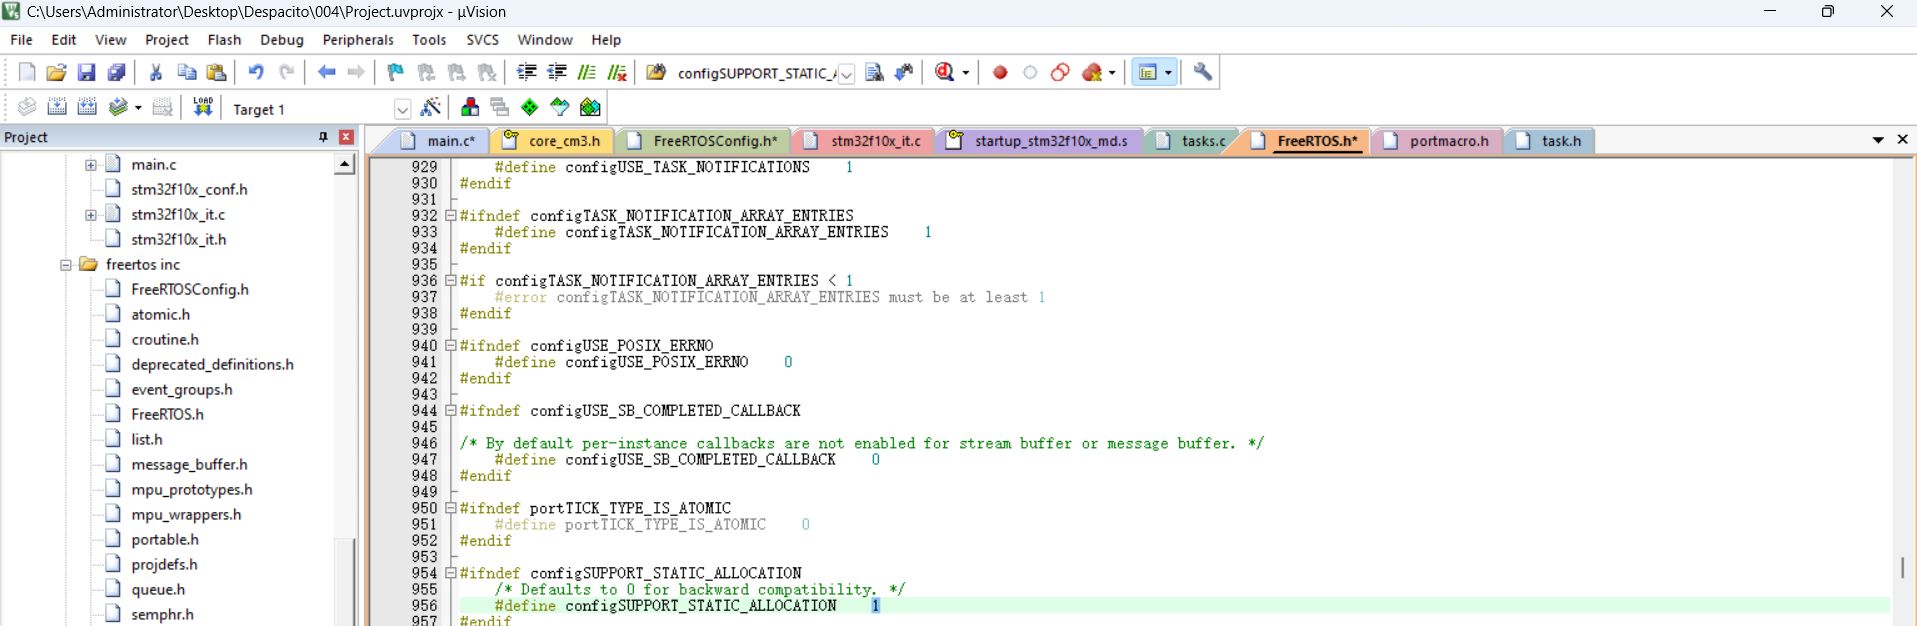Paste from clipboard with the paste icon
1917x626 pixels.
[216, 72]
